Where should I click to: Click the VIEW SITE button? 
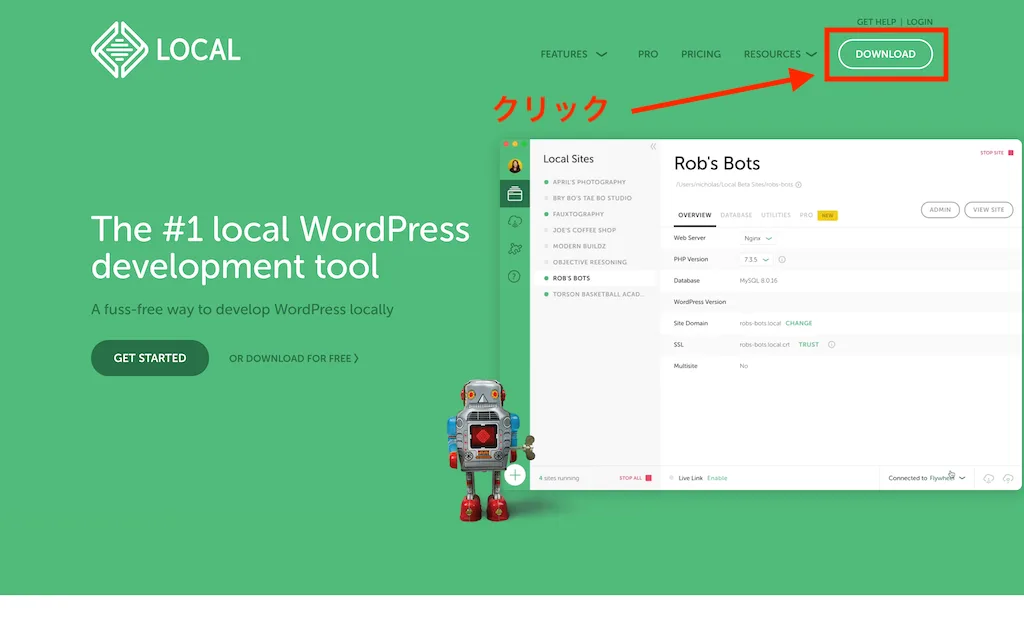(988, 210)
